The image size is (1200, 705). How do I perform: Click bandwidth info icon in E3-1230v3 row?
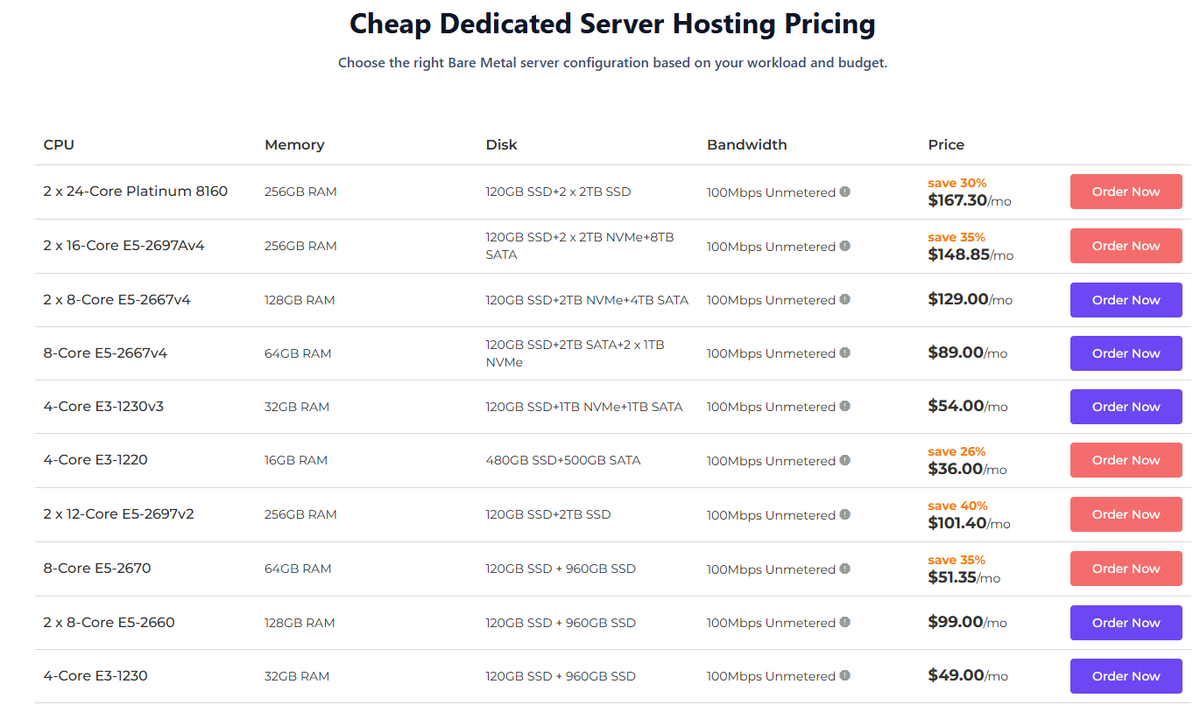point(845,406)
